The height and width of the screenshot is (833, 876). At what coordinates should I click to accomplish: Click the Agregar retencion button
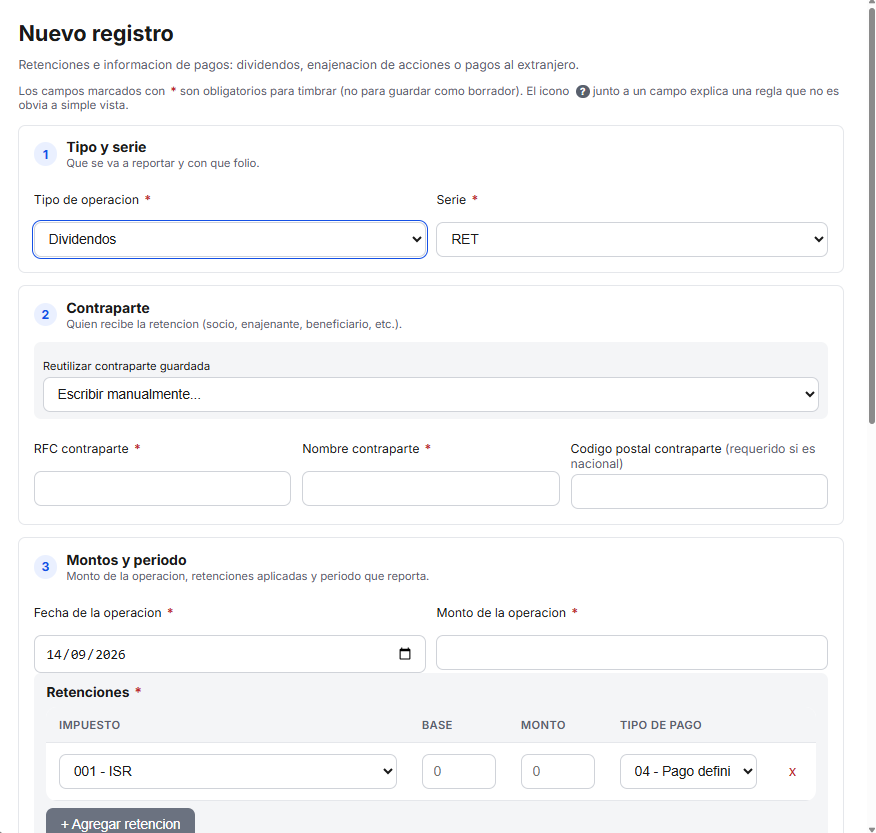point(120,822)
